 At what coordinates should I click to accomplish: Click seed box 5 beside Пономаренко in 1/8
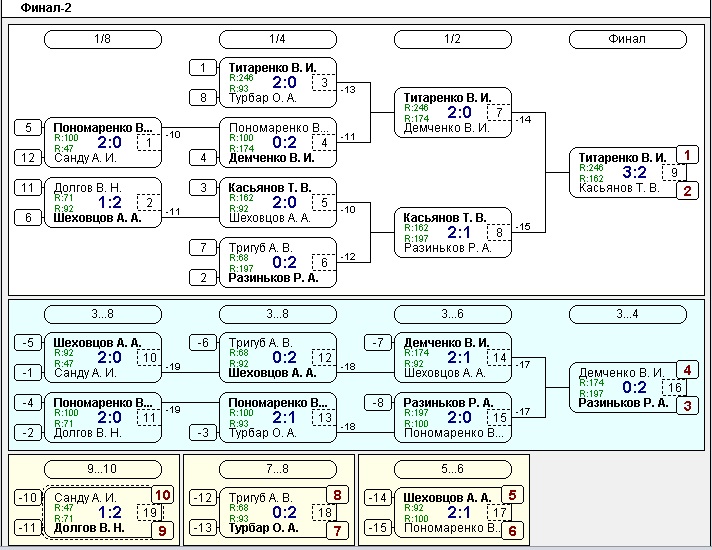[x=28, y=128]
